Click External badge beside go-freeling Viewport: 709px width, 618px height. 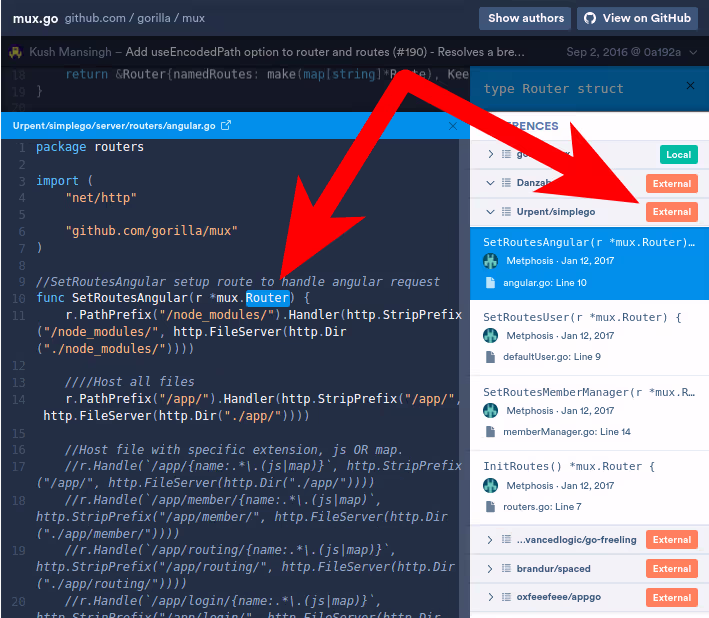(671, 540)
